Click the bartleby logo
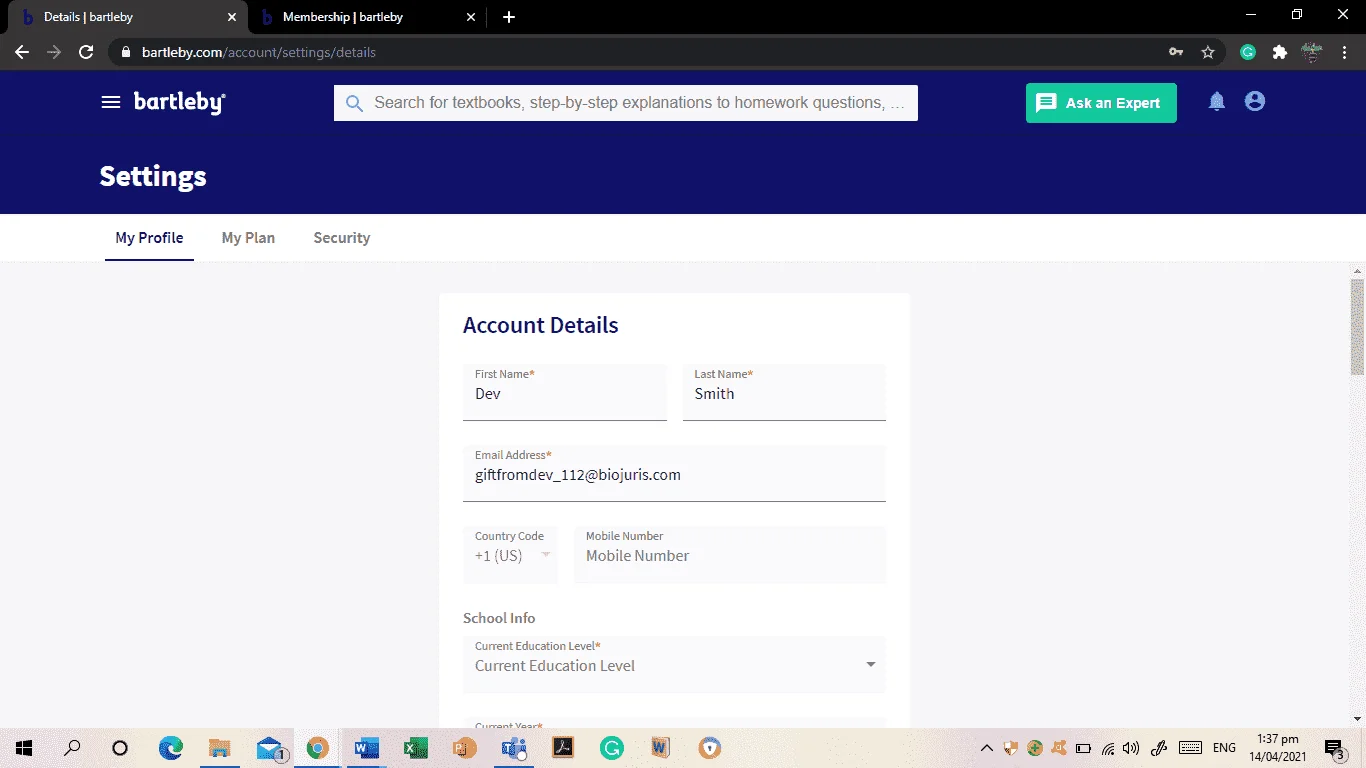This screenshot has height=768, width=1366. [180, 102]
